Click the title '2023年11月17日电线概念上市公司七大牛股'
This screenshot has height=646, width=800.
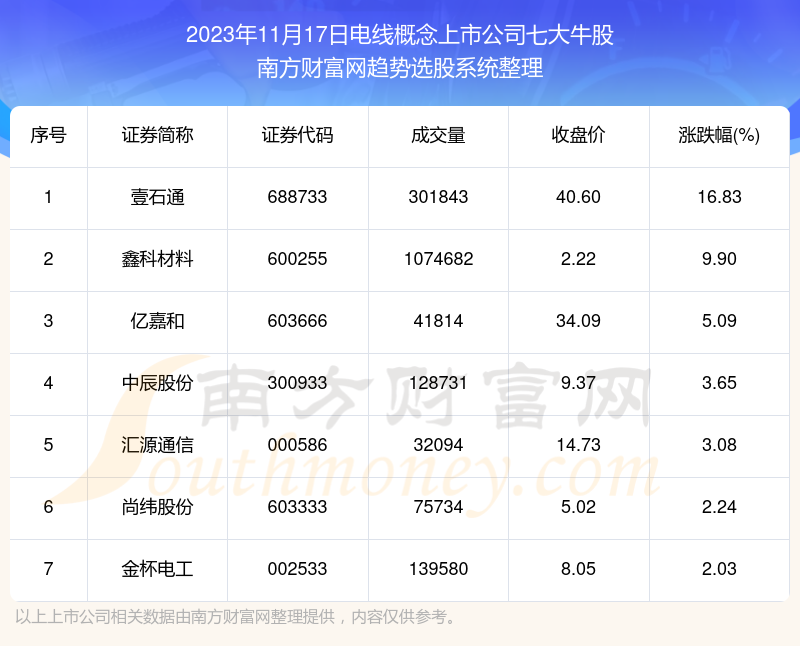click(399, 35)
